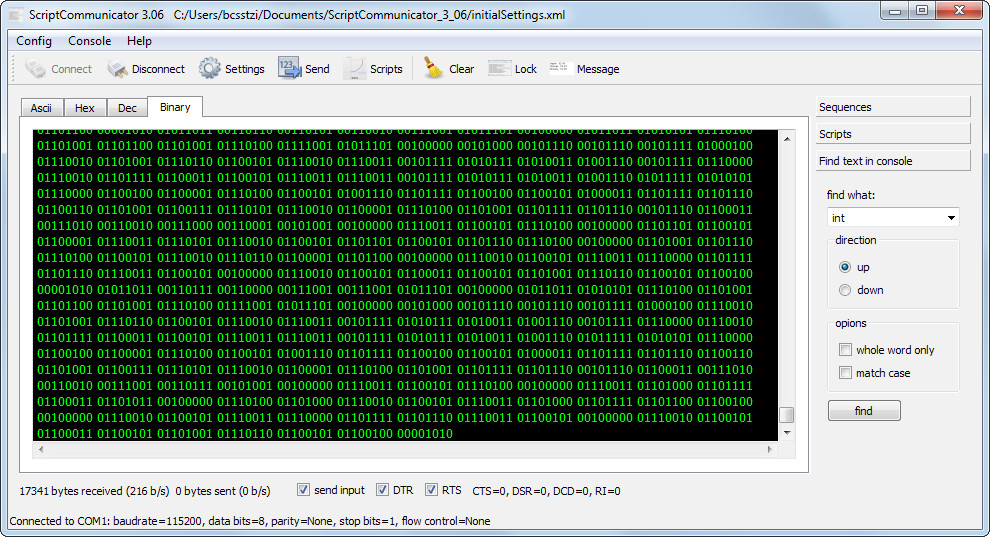Screen dimensions: 990x537
Task: Toggle the RTS checkbox
Action: pos(431,490)
